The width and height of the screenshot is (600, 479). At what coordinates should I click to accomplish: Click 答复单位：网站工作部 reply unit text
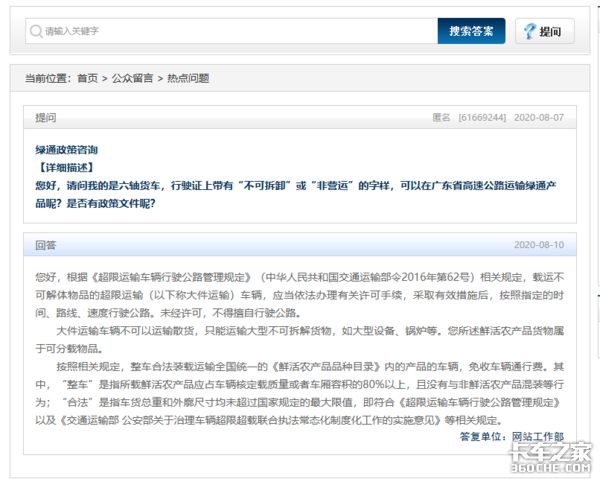click(512, 436)
